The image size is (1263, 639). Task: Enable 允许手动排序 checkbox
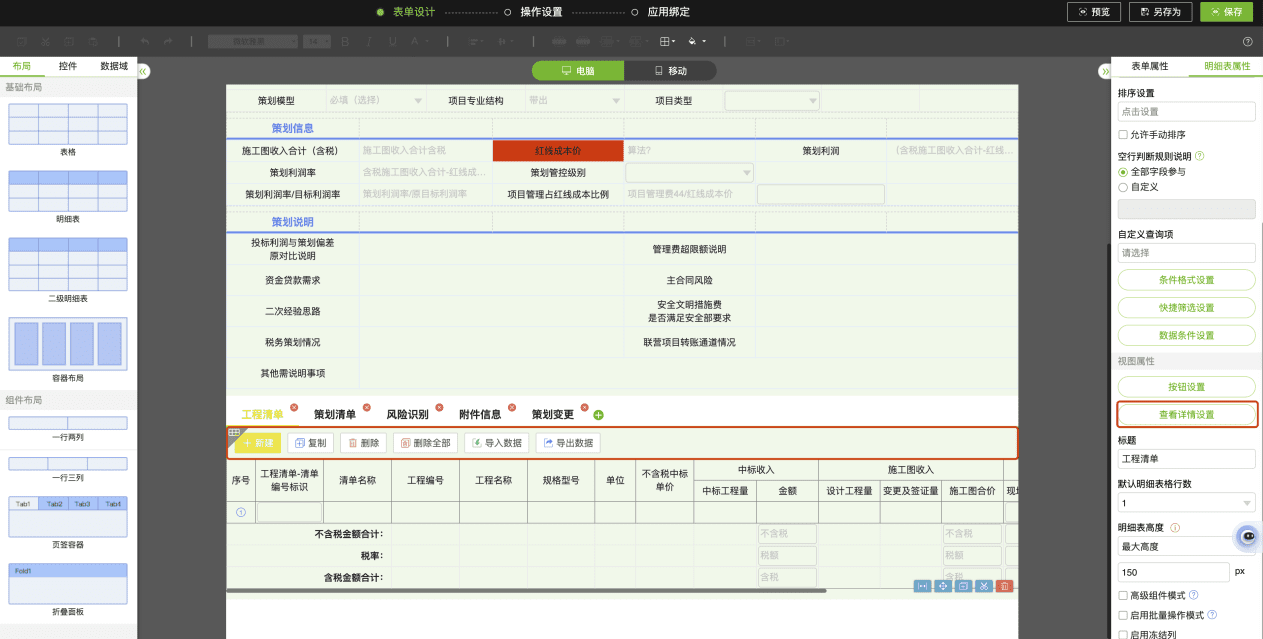point(1123,134)
